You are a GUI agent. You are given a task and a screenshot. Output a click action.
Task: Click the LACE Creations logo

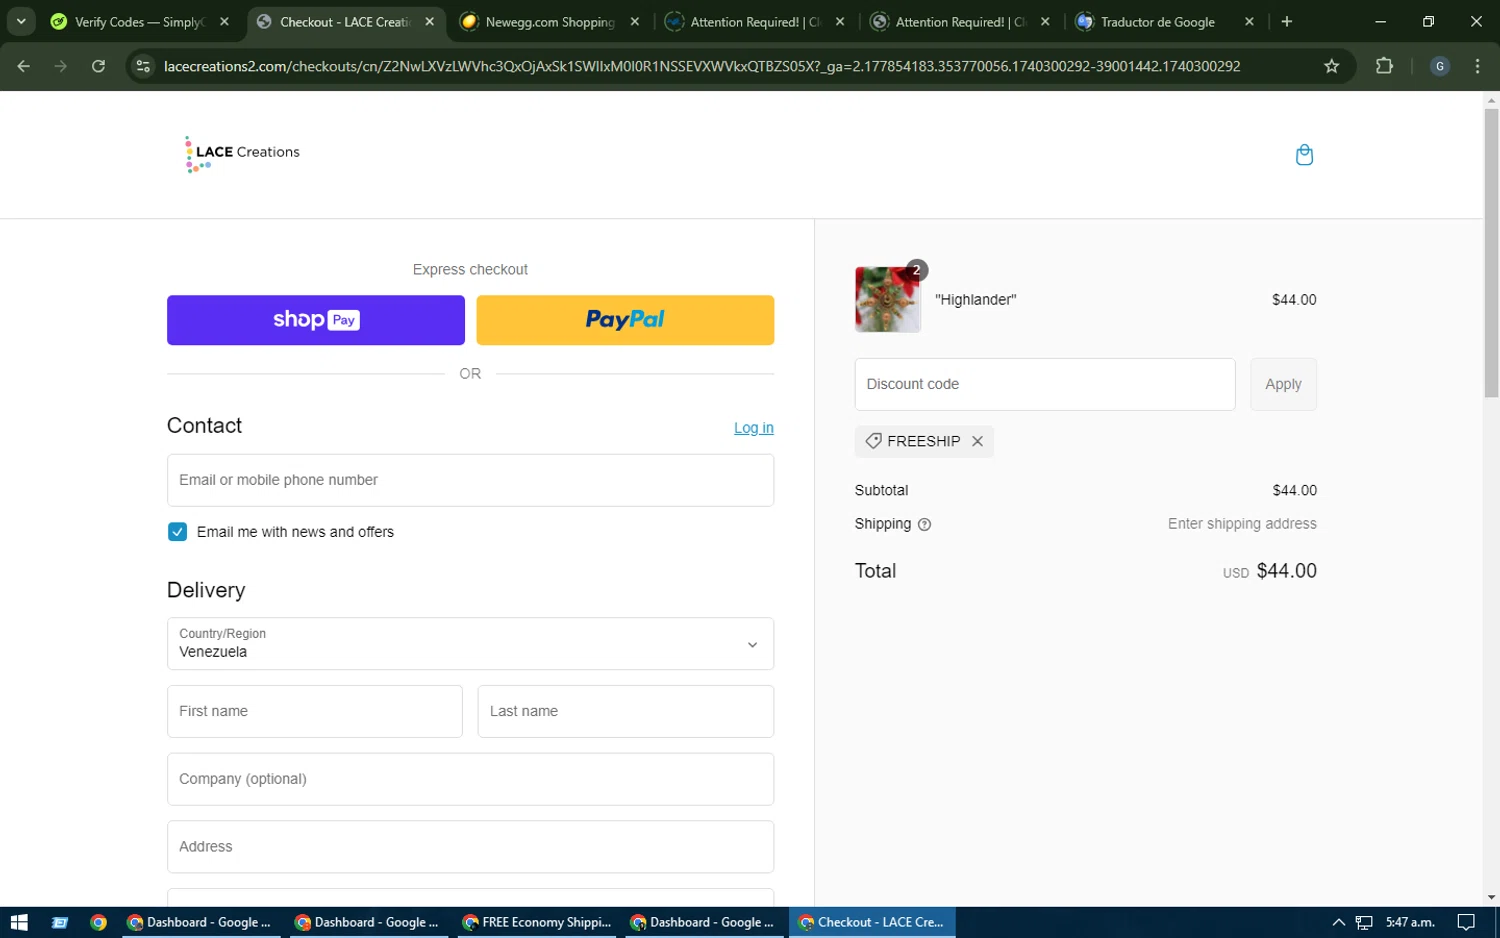point(242,154)
